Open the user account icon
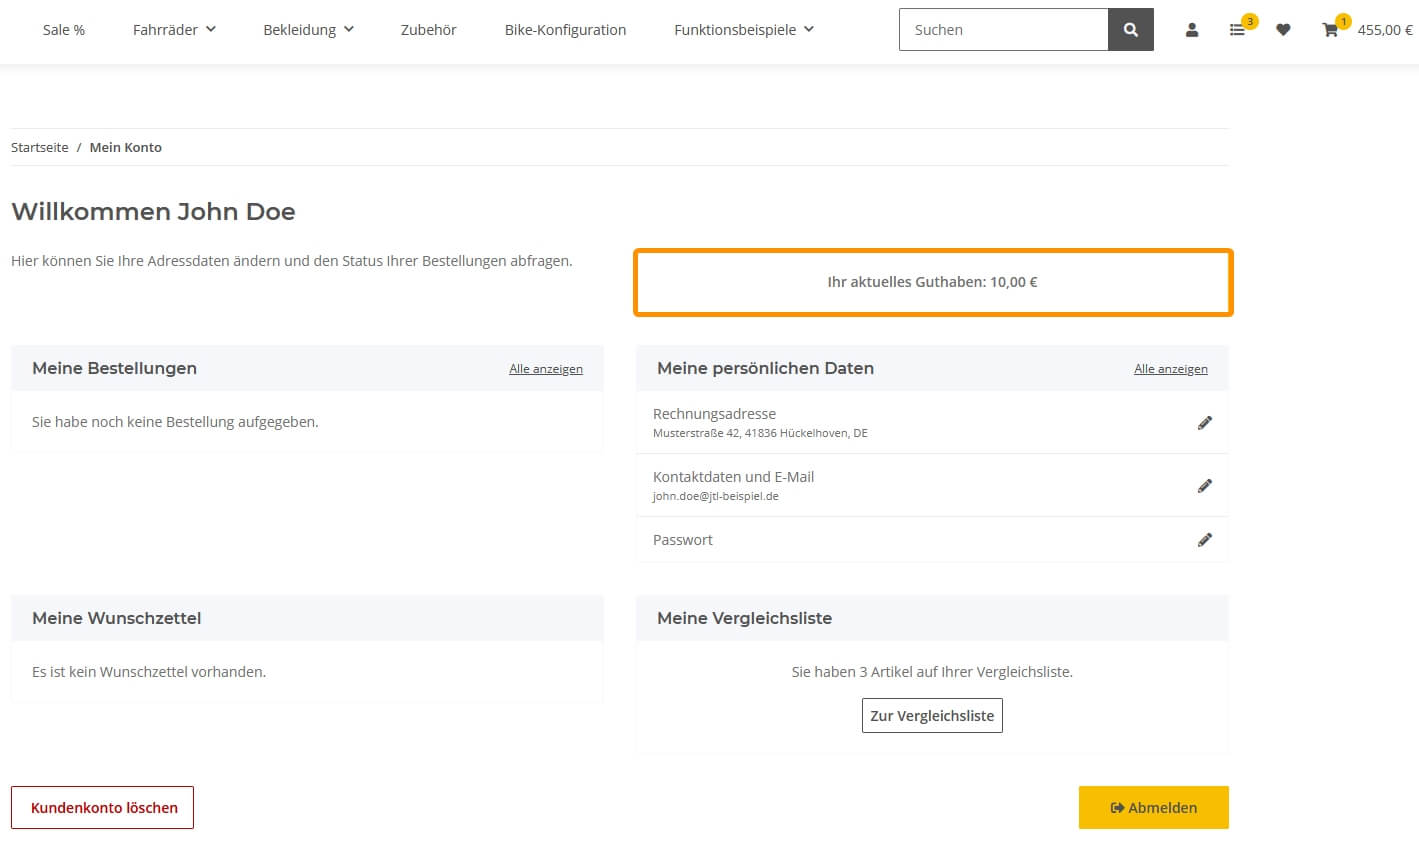Image resolution: width=1419 pixels, height=844 pixels. click(1191, 30)
